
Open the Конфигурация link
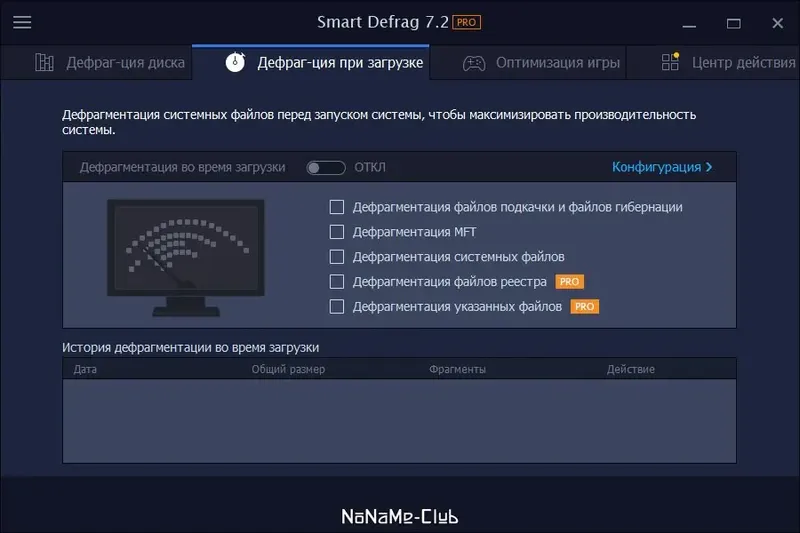point(662,167)
